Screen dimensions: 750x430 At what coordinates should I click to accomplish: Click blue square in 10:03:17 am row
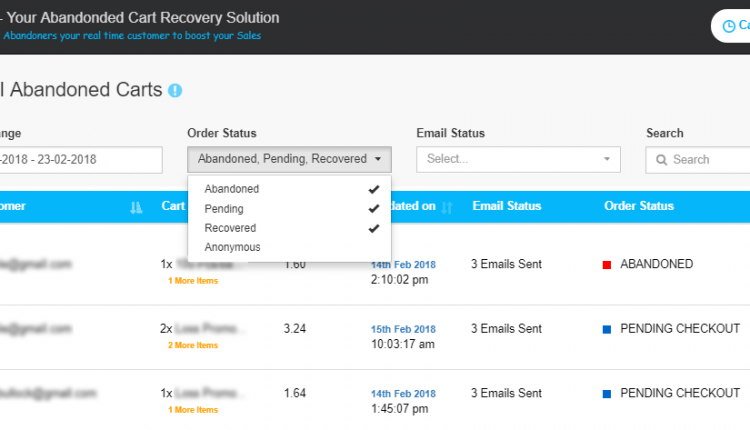[607, 330]
